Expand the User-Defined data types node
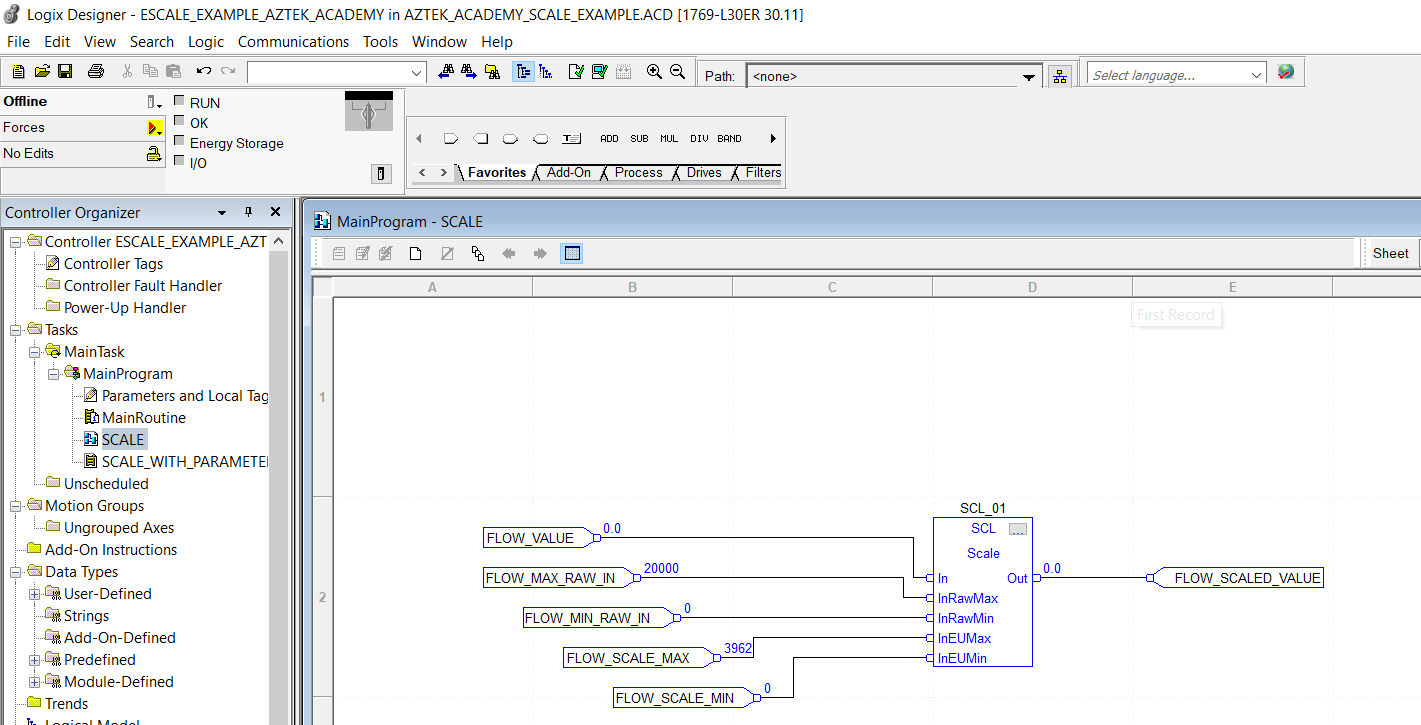 pos(35,594)
